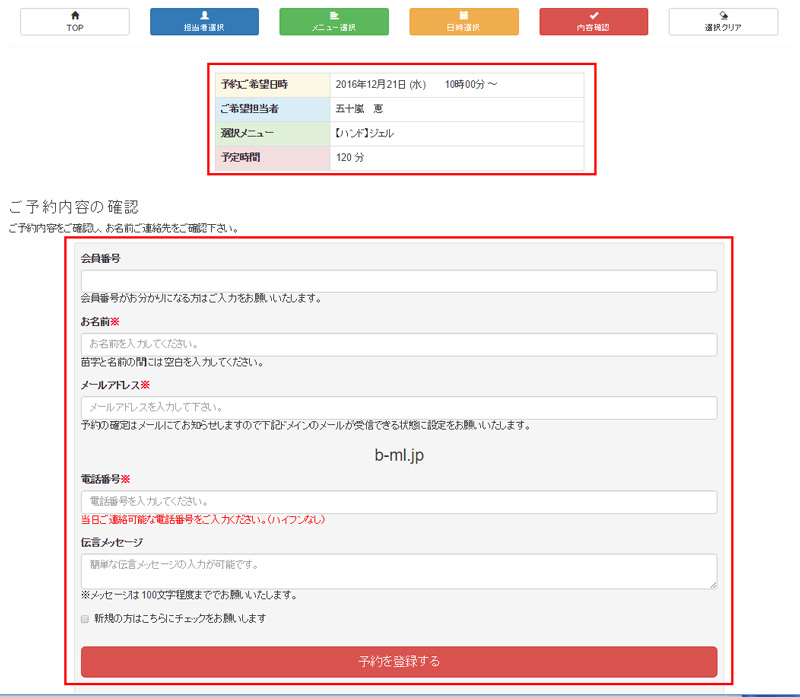Click the 120 分 duration cell
The height and width of the screenshot is (697, 800).
coord(350,158)
